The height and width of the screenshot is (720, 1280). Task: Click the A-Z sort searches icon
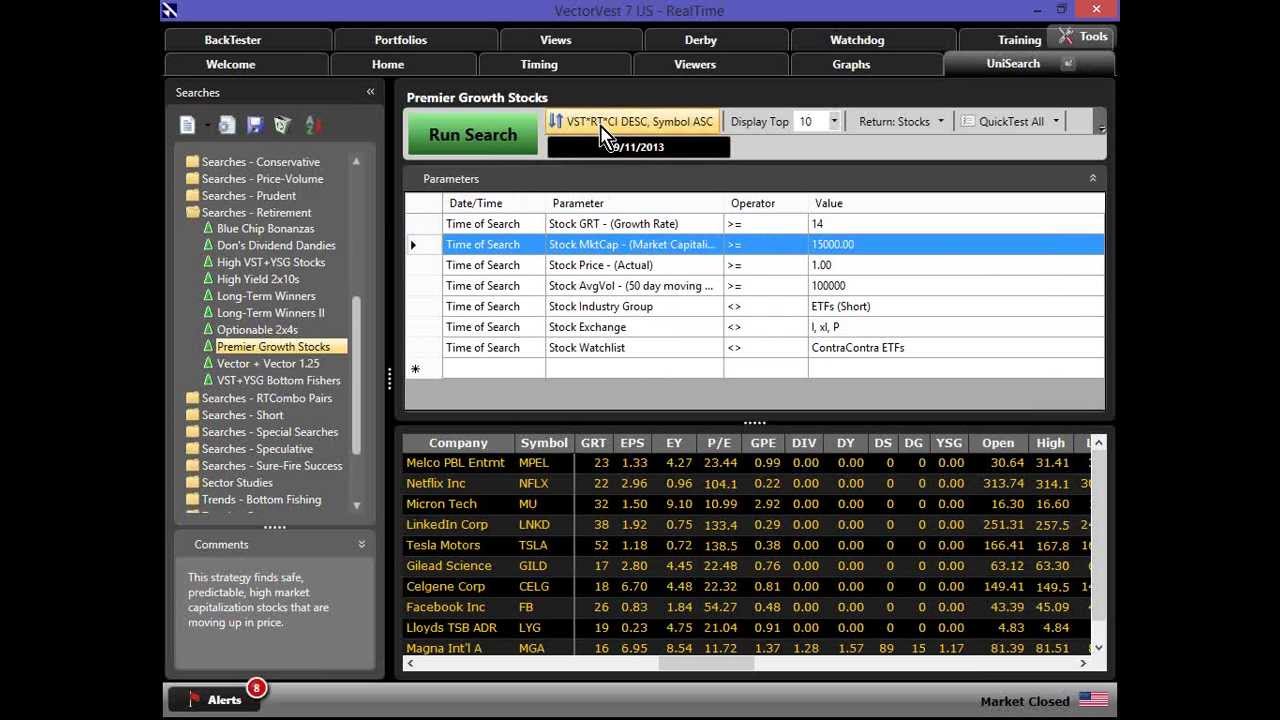pyautogui.click(x=314, y=125)
